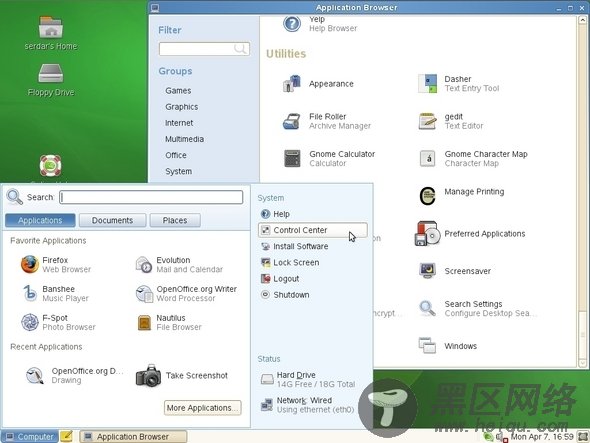Select Lock Screen menu entry

pyautogui.click(x=290, y=262)
